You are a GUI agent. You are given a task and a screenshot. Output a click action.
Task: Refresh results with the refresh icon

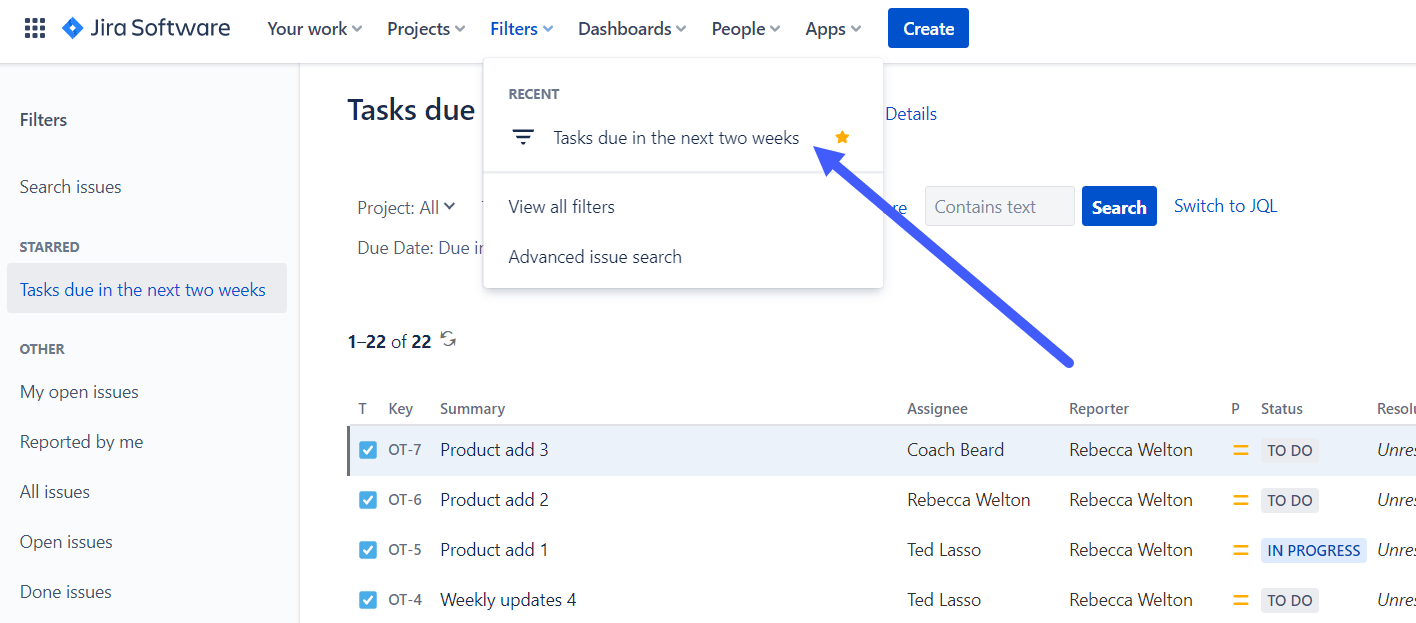tap(448, 340)
